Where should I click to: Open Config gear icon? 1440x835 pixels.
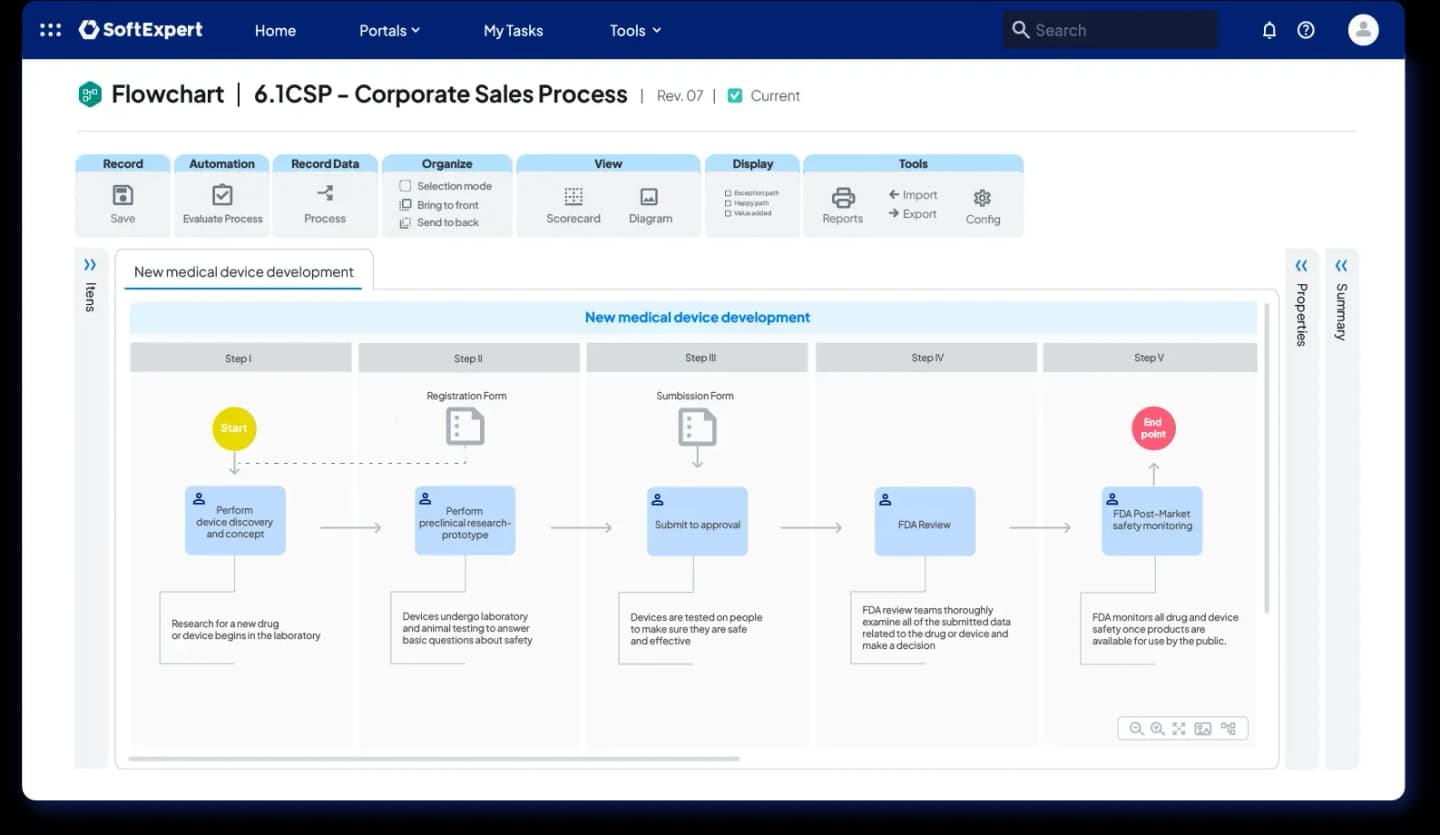pos(982,198)
